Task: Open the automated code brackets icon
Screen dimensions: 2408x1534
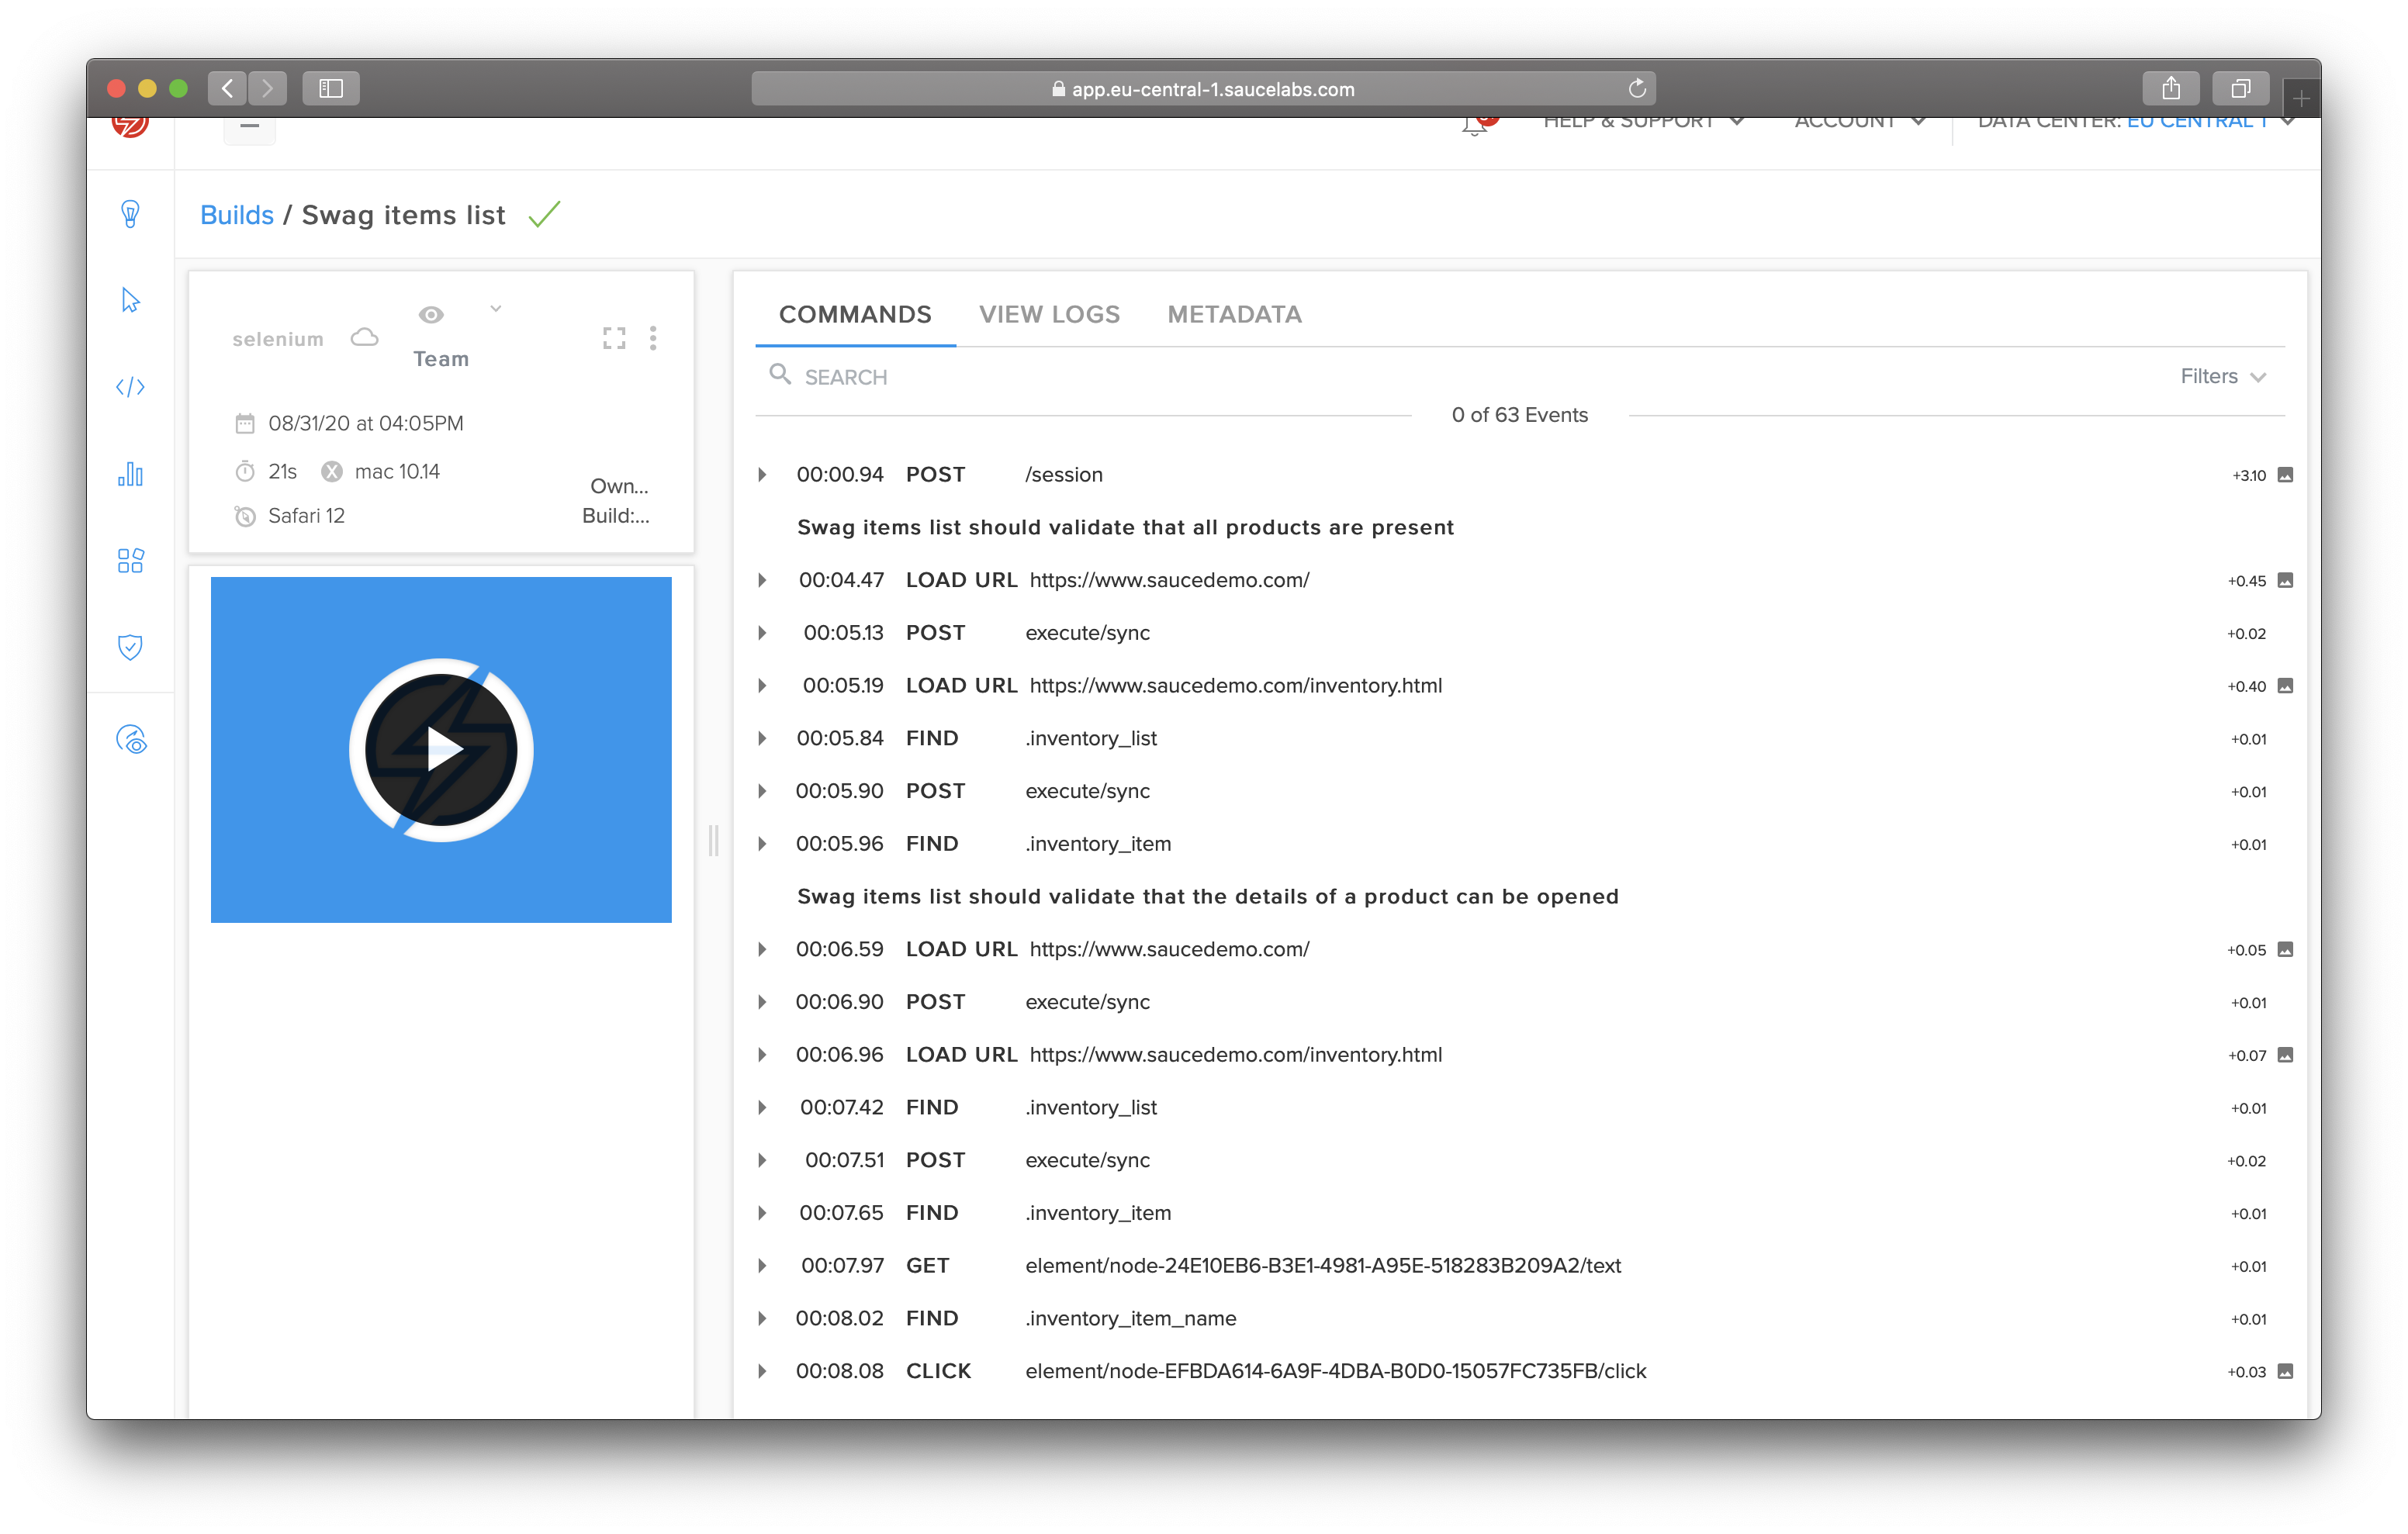Action: pos(130,387)
